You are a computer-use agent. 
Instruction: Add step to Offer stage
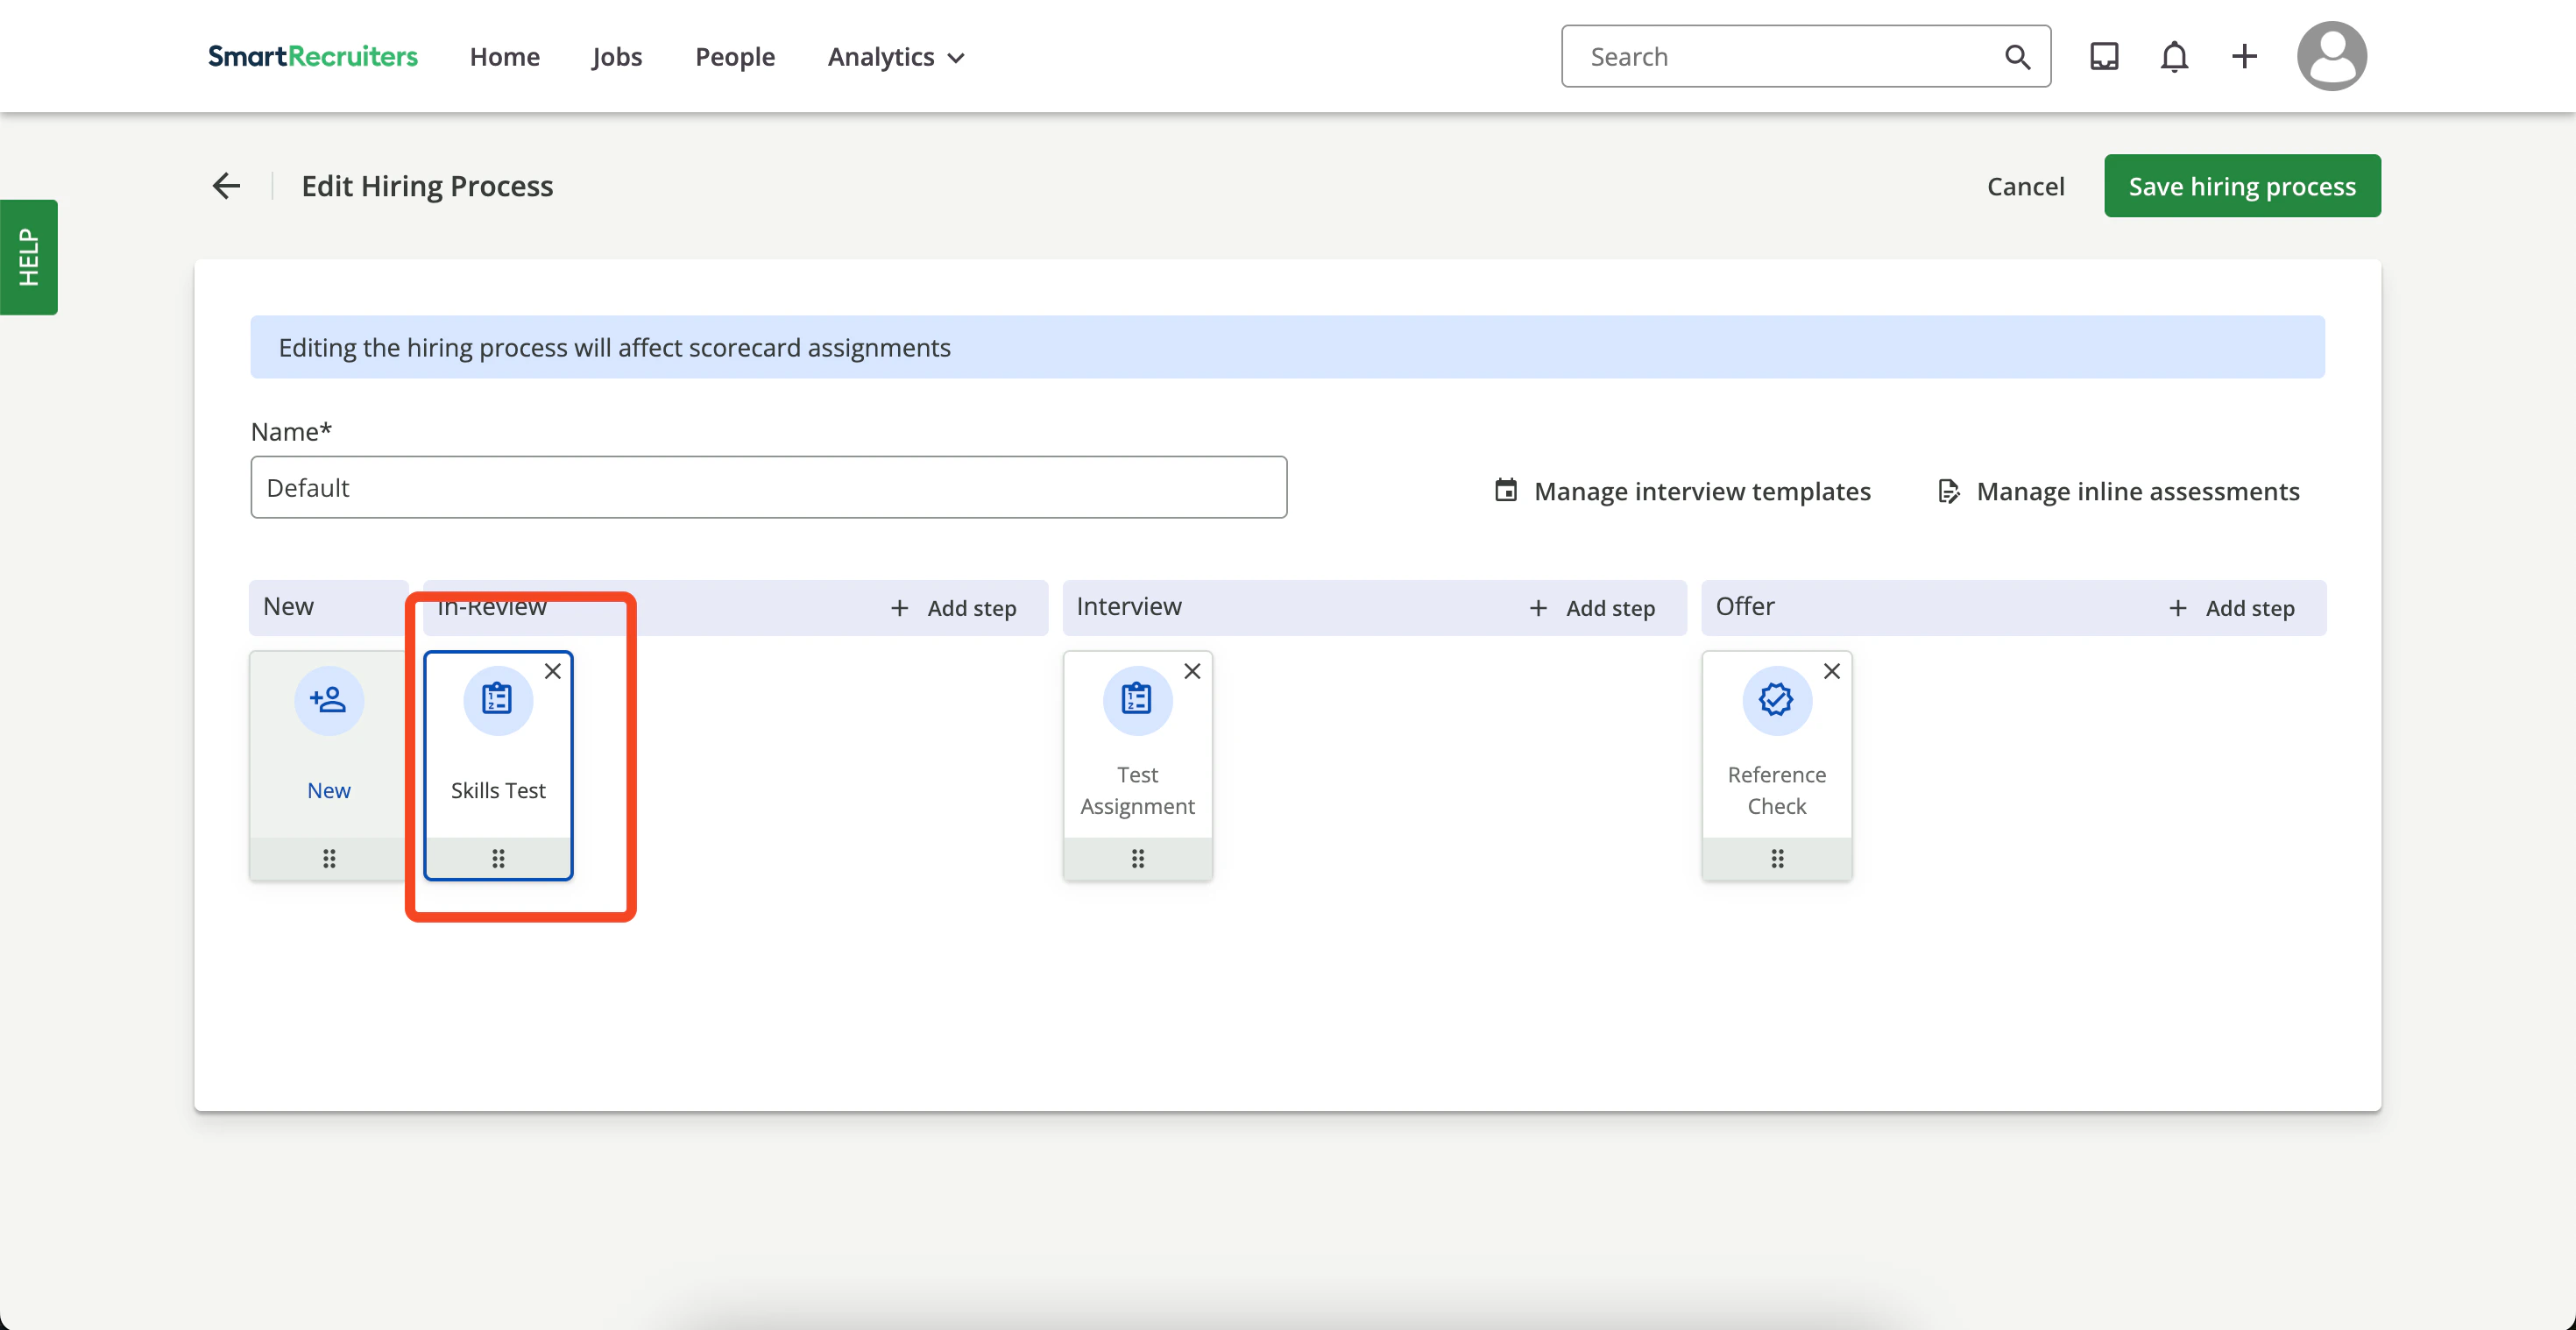pos(2231,608)
